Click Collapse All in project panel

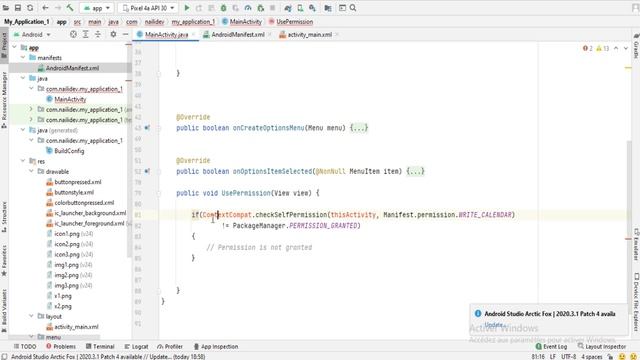tap(98, 35)
